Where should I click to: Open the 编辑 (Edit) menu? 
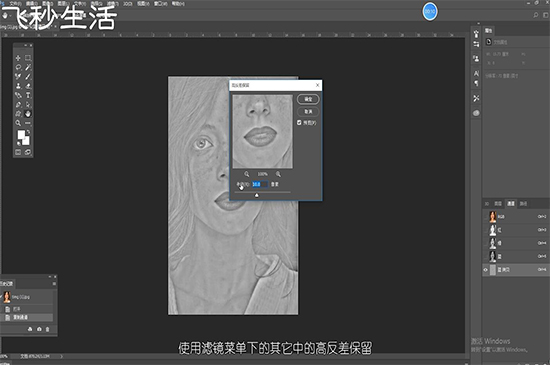31,4
